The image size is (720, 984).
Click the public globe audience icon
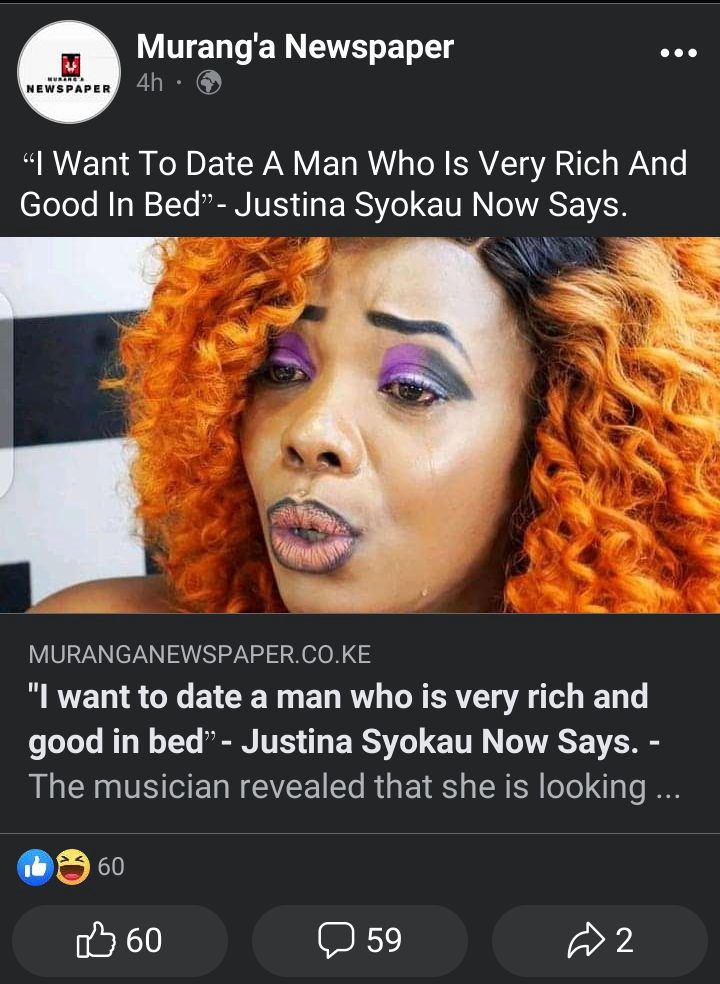pyautogui.click(x=209, y=82)
